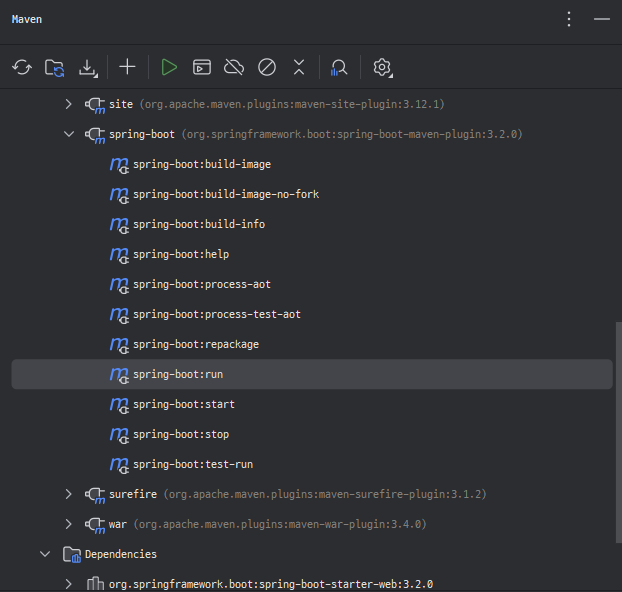Expand the site plugin node
The height and width of the screenshot is (592, 622).
tap(69, 104)
